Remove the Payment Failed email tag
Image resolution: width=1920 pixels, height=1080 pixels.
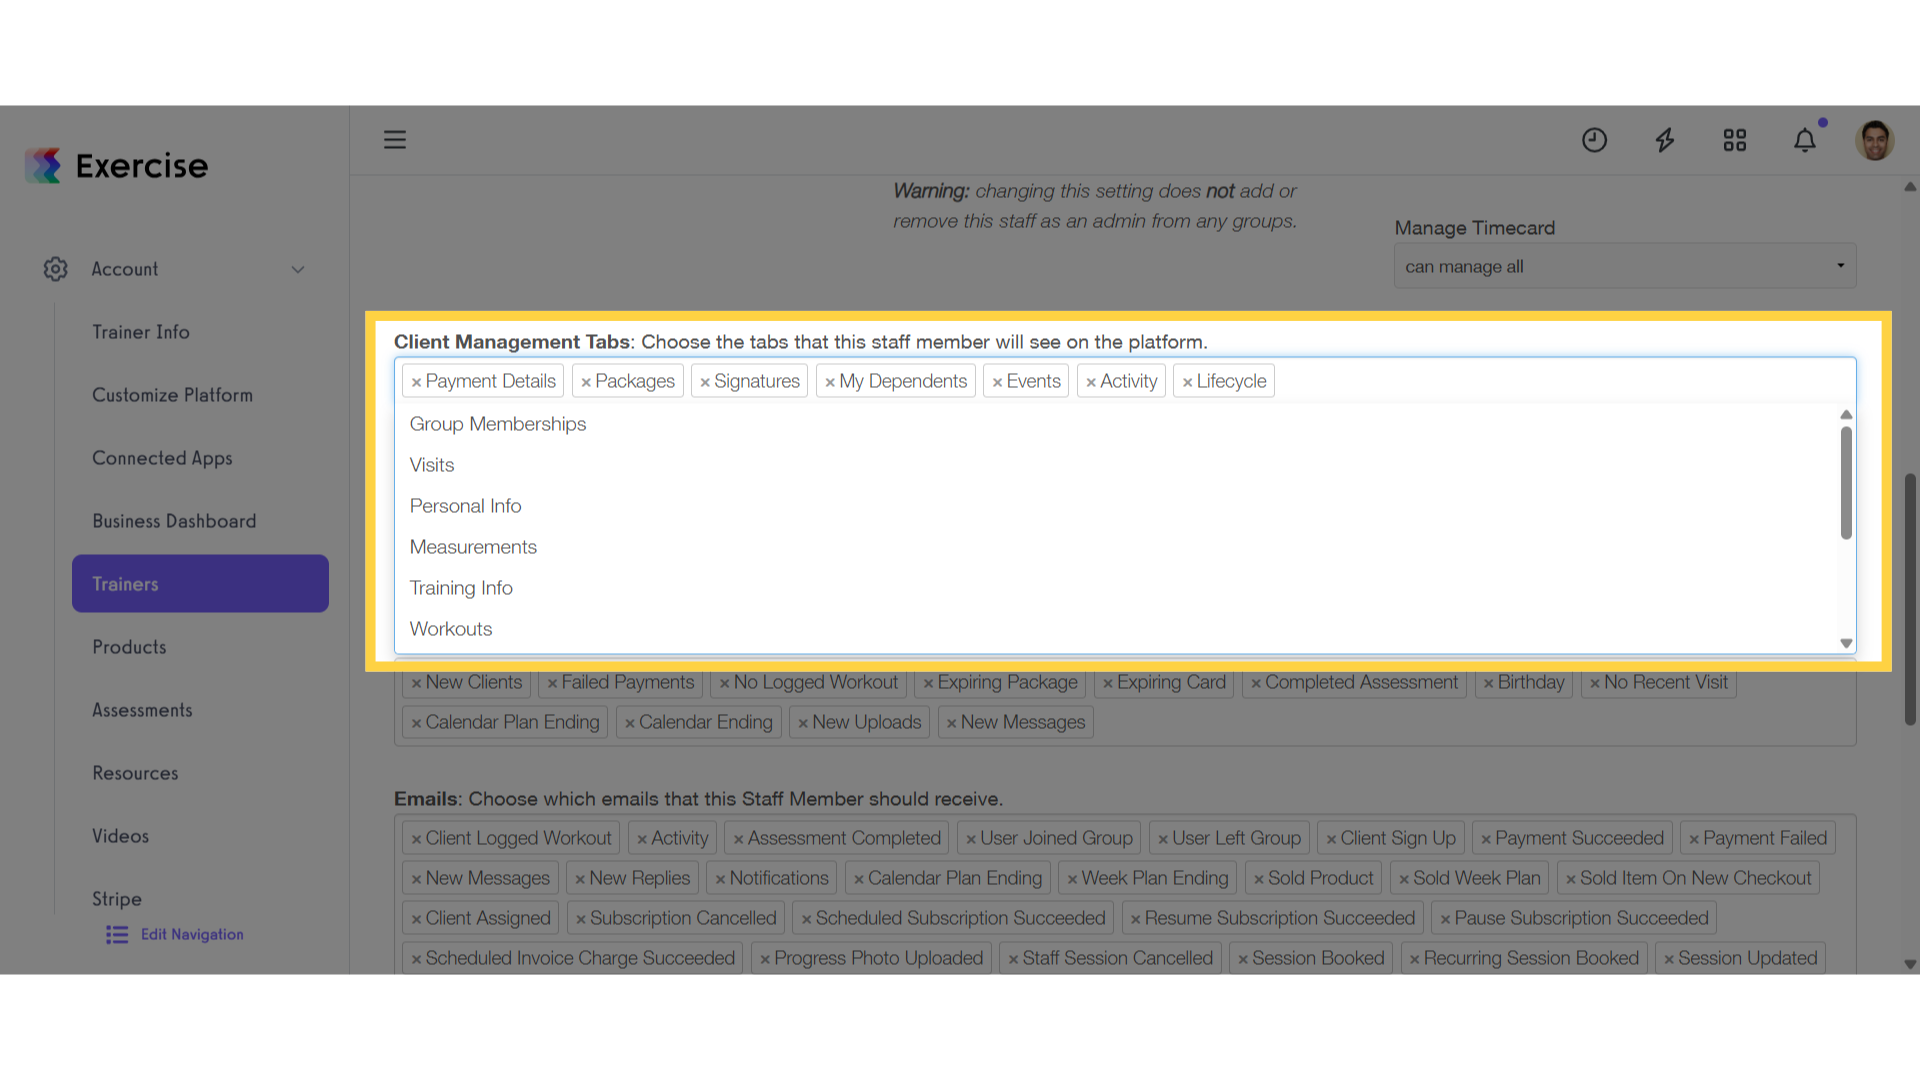pyautogui.click(x=1694, y=839)
